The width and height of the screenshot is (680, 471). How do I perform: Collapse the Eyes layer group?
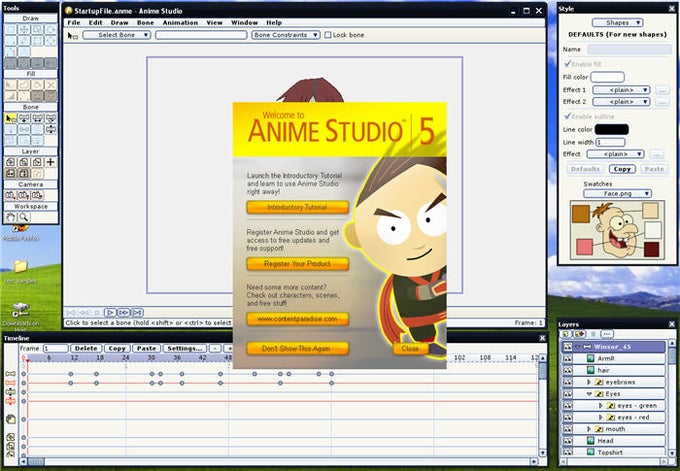pos(589,394)
